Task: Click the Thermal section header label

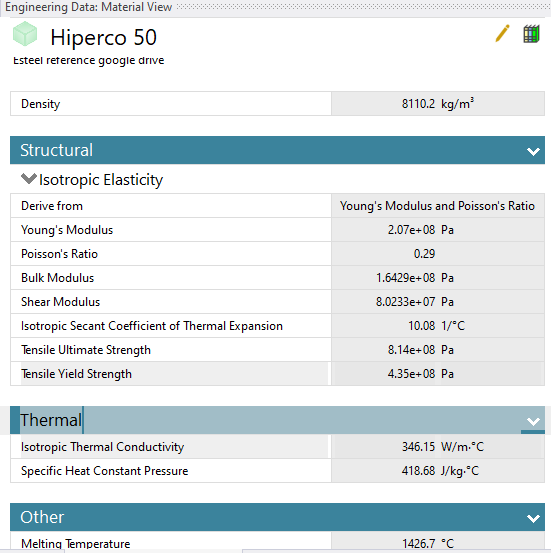Action: pos(51,420)
